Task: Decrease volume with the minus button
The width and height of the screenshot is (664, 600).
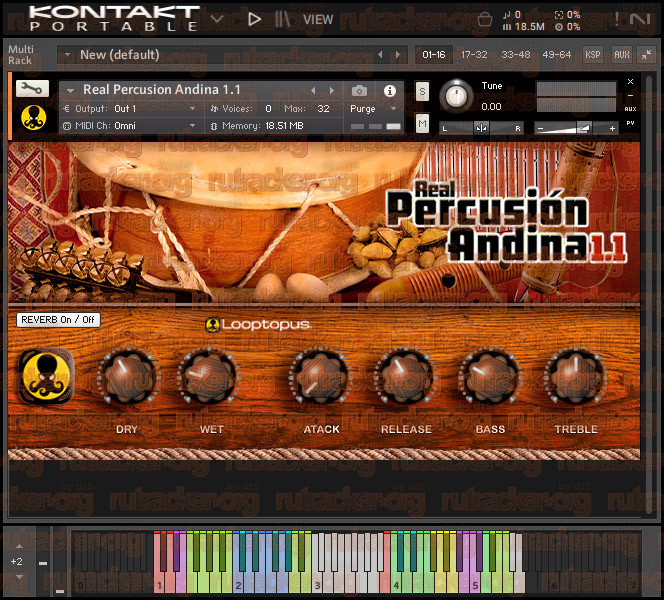Action: pyautogui.click(x=540, y=128)
